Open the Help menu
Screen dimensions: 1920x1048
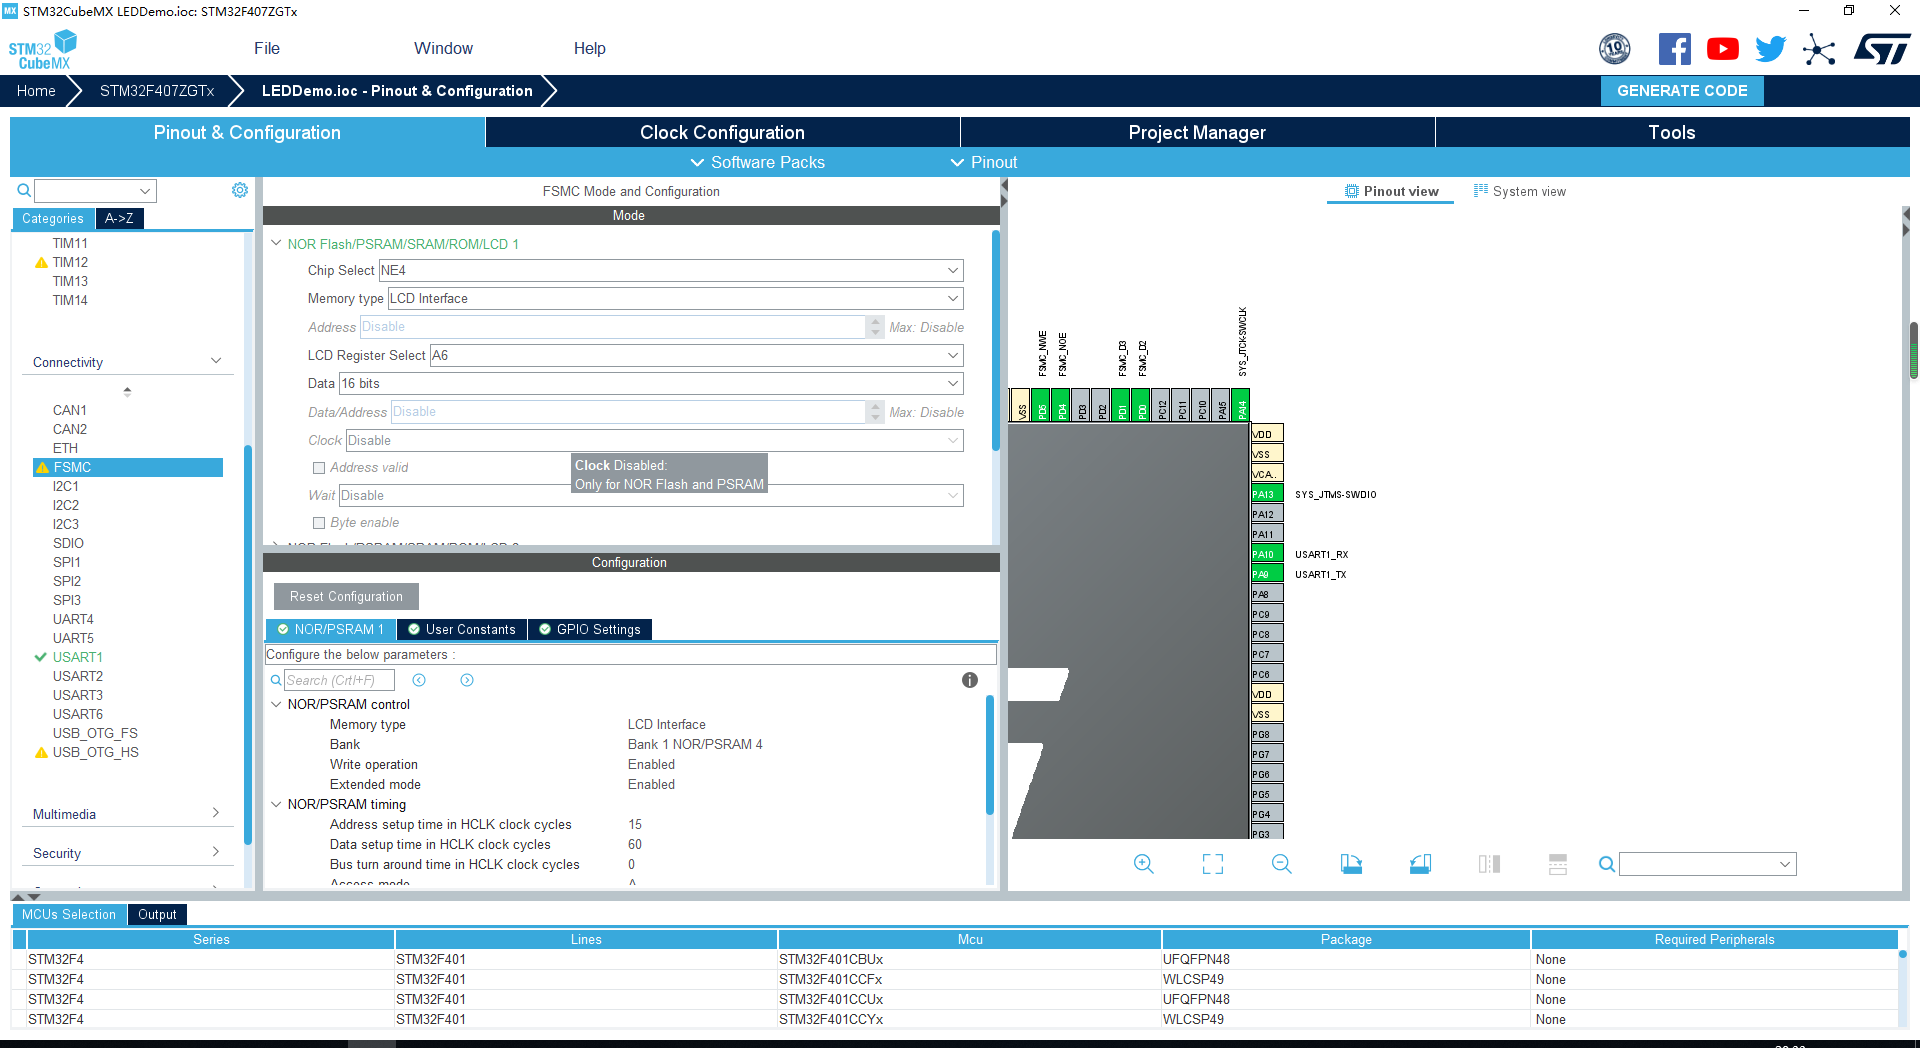tap(589, 48)
